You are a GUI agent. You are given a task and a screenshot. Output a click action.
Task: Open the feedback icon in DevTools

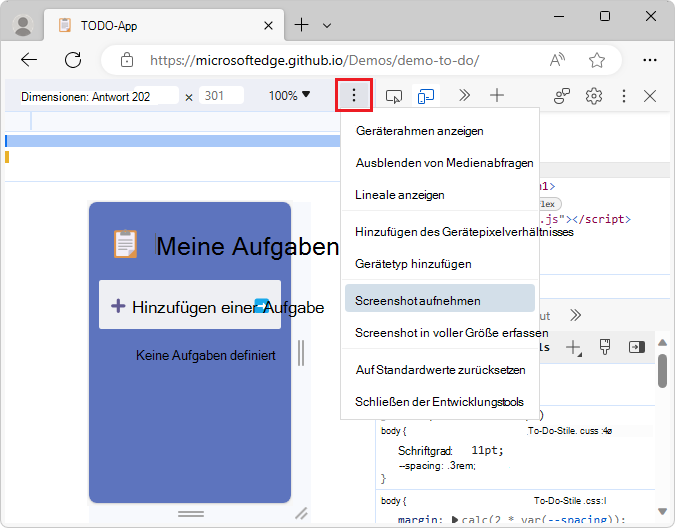562,96
